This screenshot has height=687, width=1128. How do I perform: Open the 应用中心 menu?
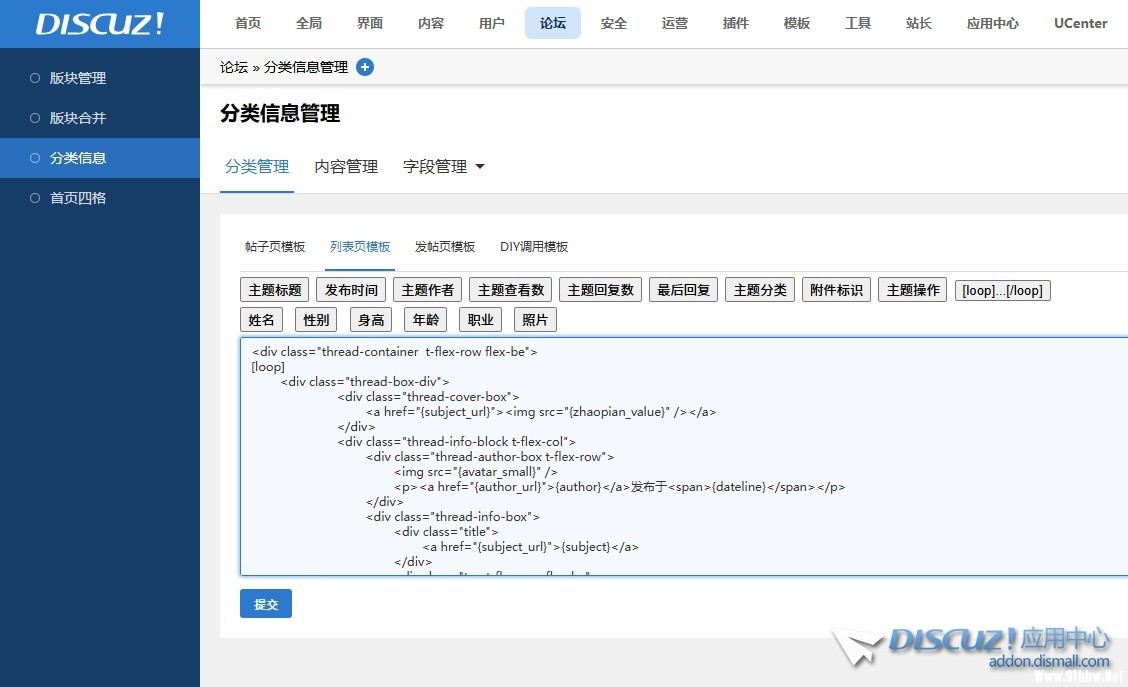coord(992,23)
